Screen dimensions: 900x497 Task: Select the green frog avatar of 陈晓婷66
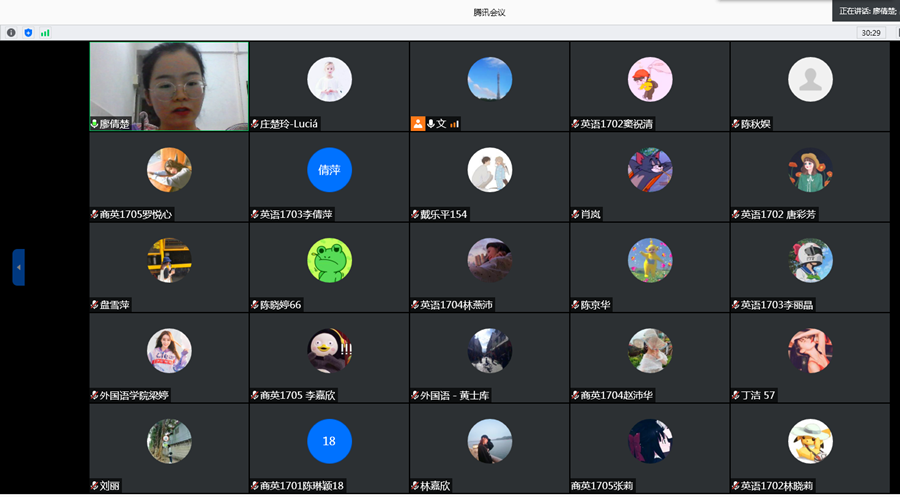click(x=329, y=260)
